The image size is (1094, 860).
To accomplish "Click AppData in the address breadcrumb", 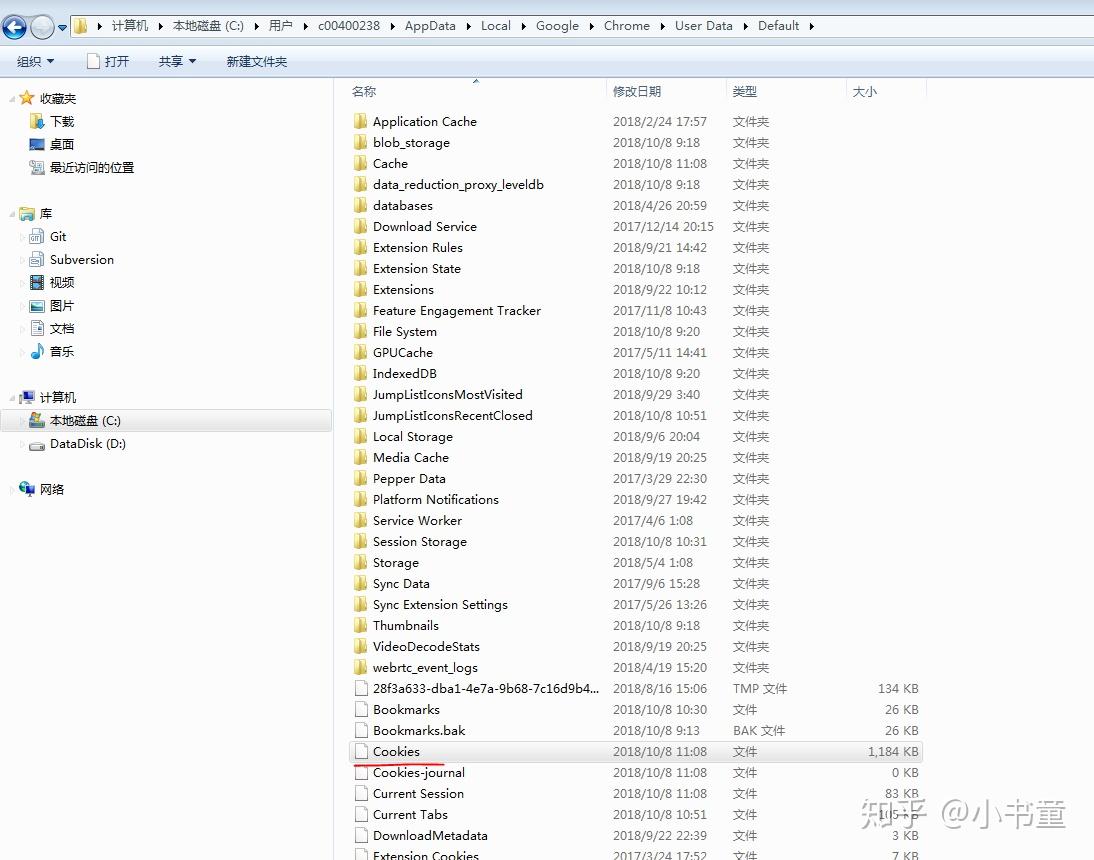I will coord(430,26).
